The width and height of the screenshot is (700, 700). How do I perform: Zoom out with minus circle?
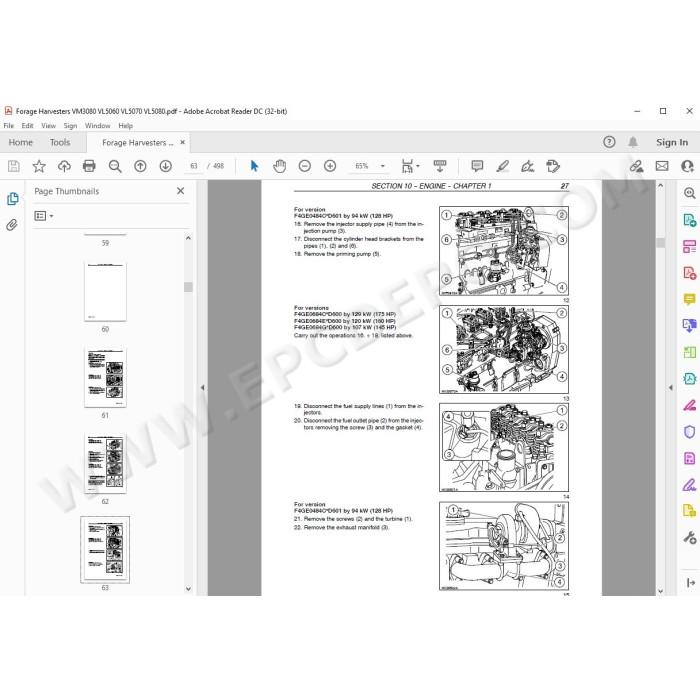pyautogui.click(x=304, y=166)
